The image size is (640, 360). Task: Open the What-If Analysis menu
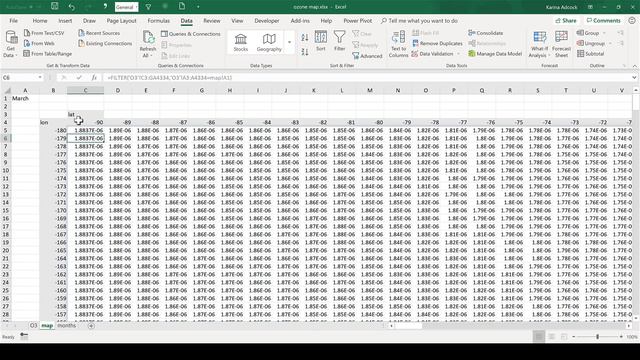click(x=540, y=44)
